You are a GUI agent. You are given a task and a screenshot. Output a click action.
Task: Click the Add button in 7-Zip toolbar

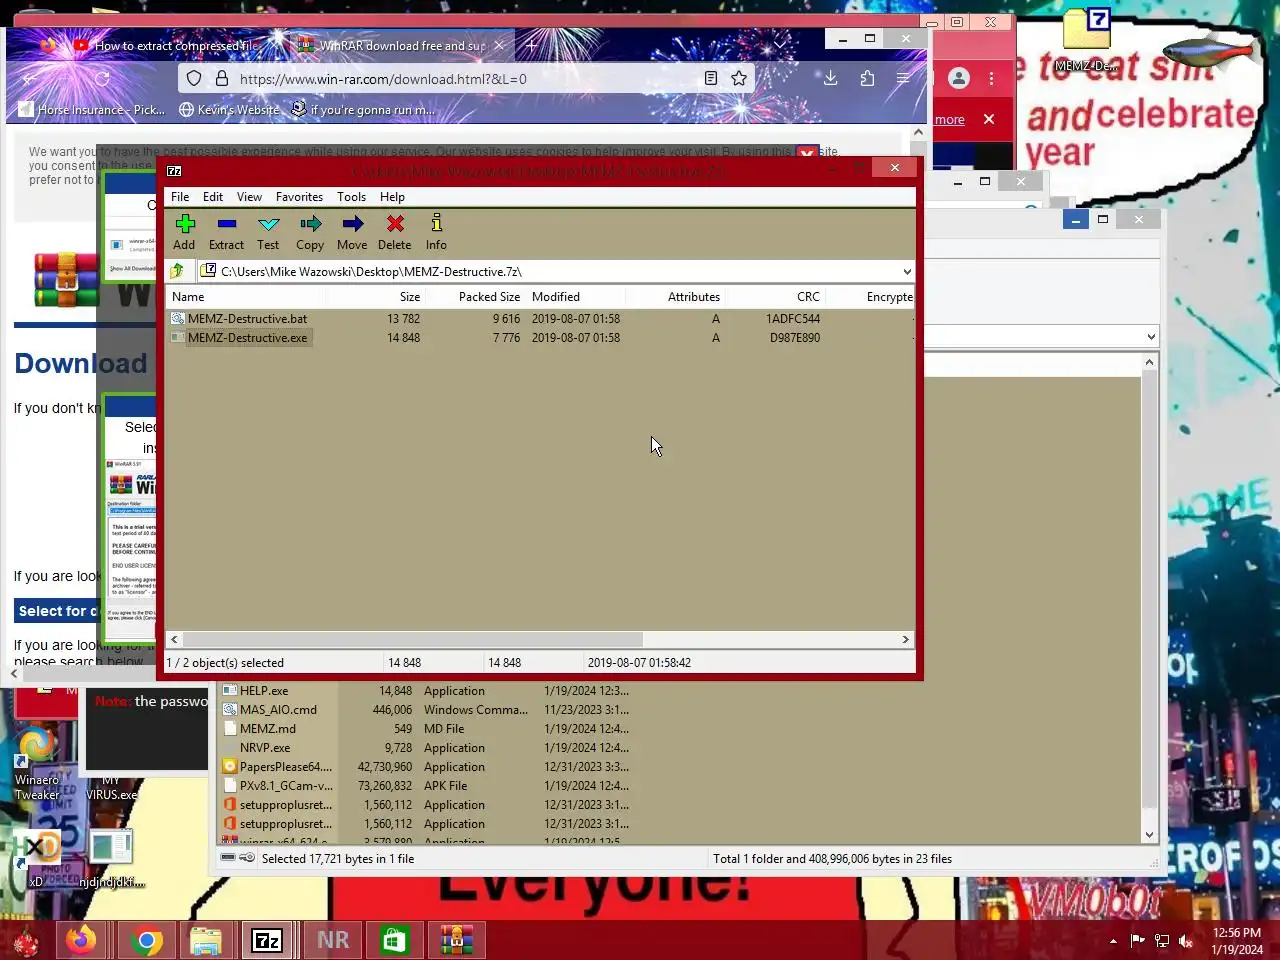coord(184,232)
